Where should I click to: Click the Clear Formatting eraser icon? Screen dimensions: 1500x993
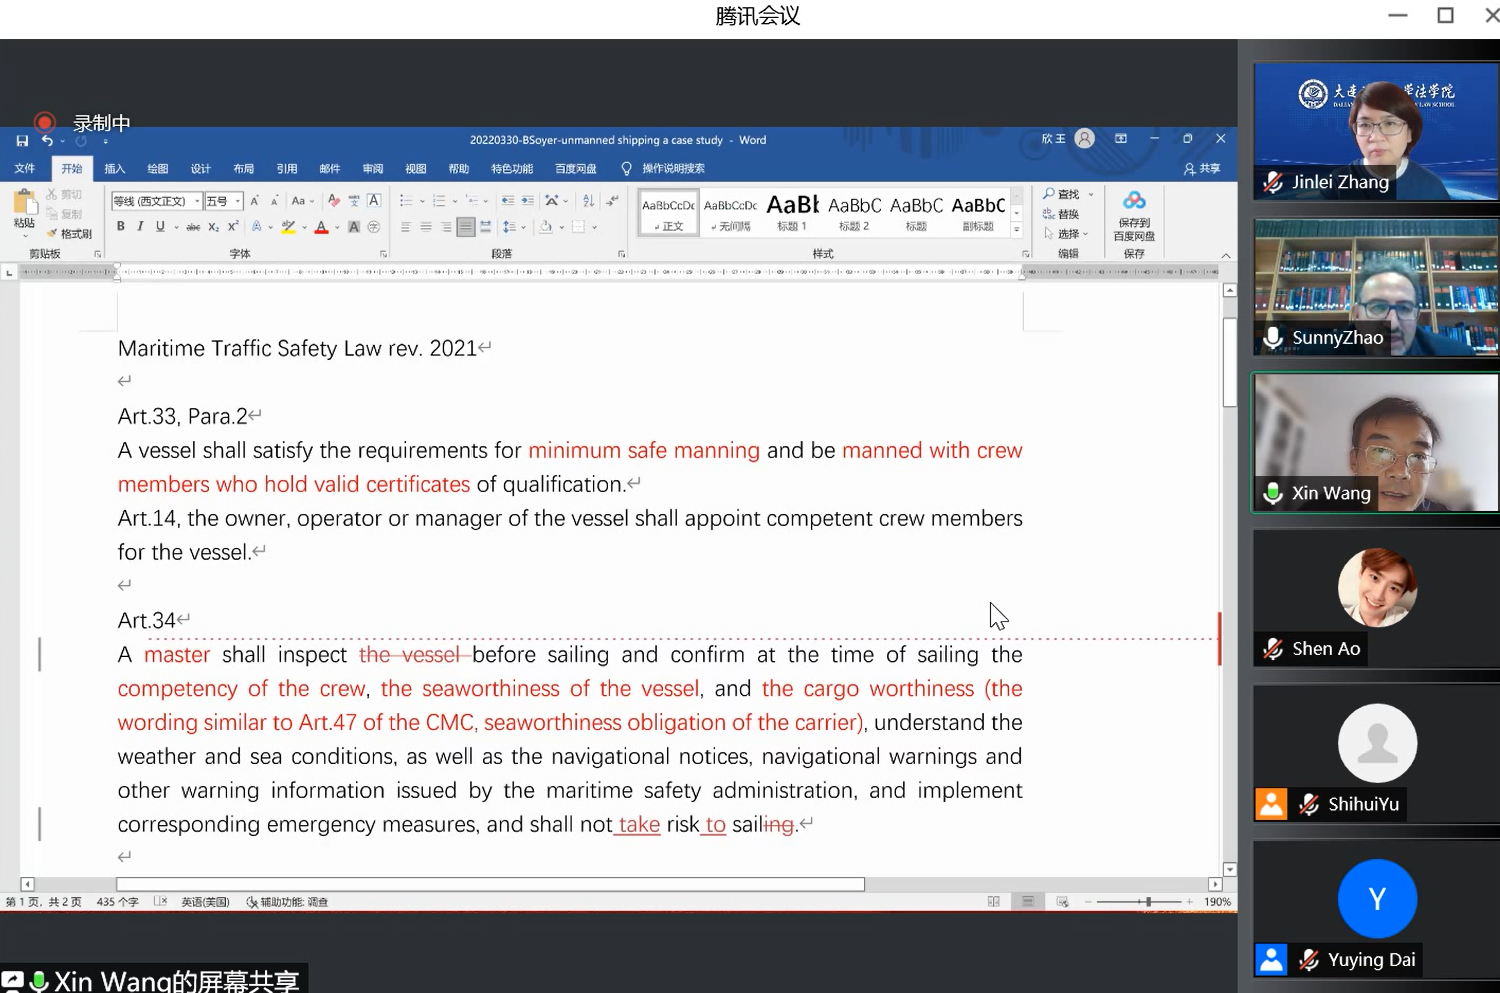pos(334,201)
